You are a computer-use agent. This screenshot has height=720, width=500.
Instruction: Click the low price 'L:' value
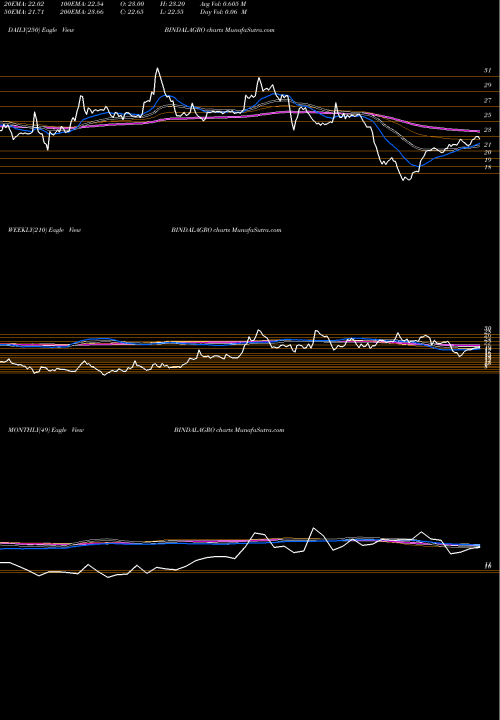(174, 12)
